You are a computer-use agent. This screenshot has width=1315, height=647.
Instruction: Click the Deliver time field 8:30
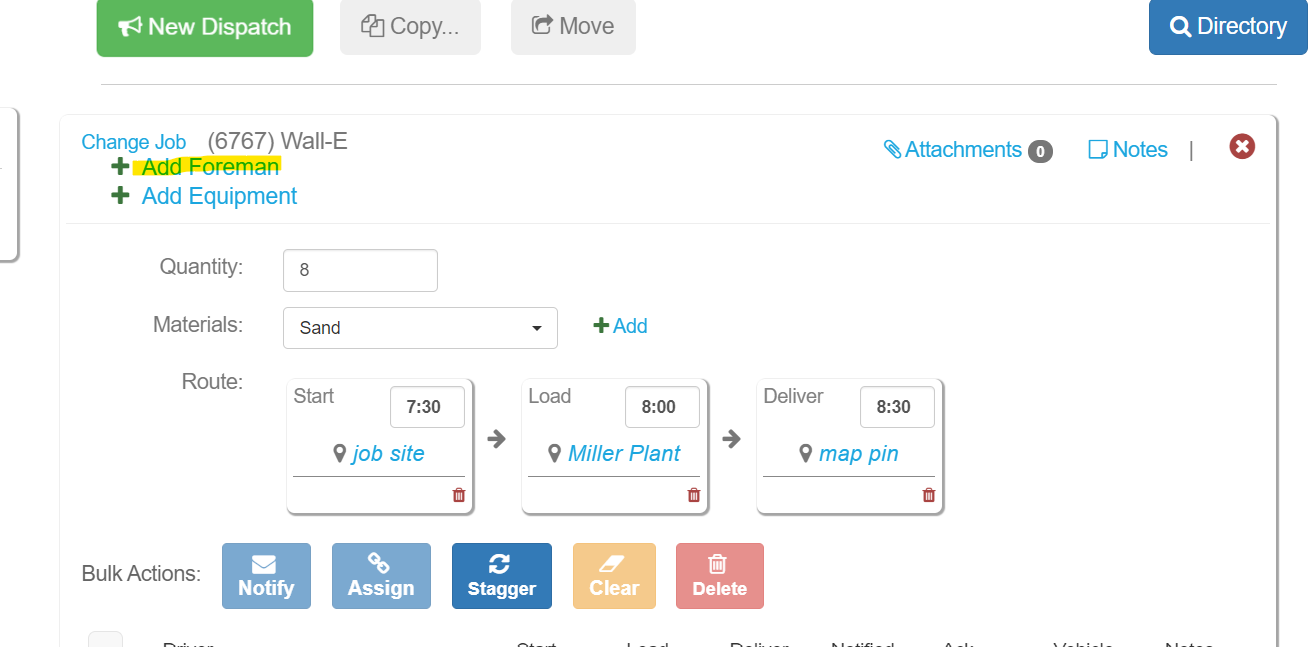click(x=897, y=407)
